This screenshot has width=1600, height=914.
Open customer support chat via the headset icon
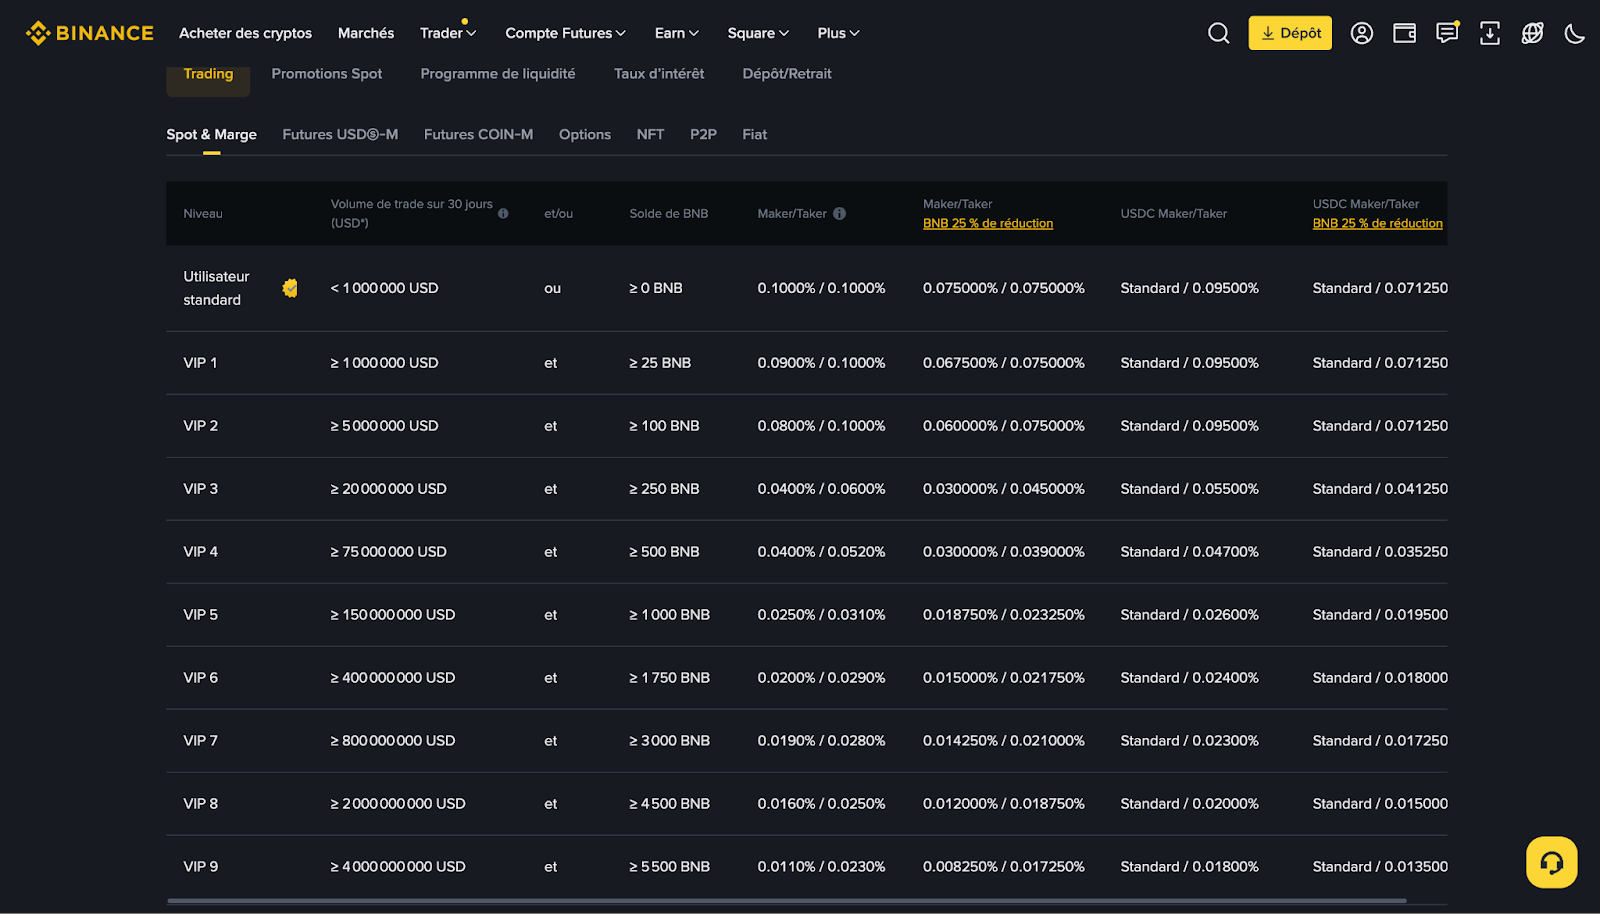coord(1550,861)
